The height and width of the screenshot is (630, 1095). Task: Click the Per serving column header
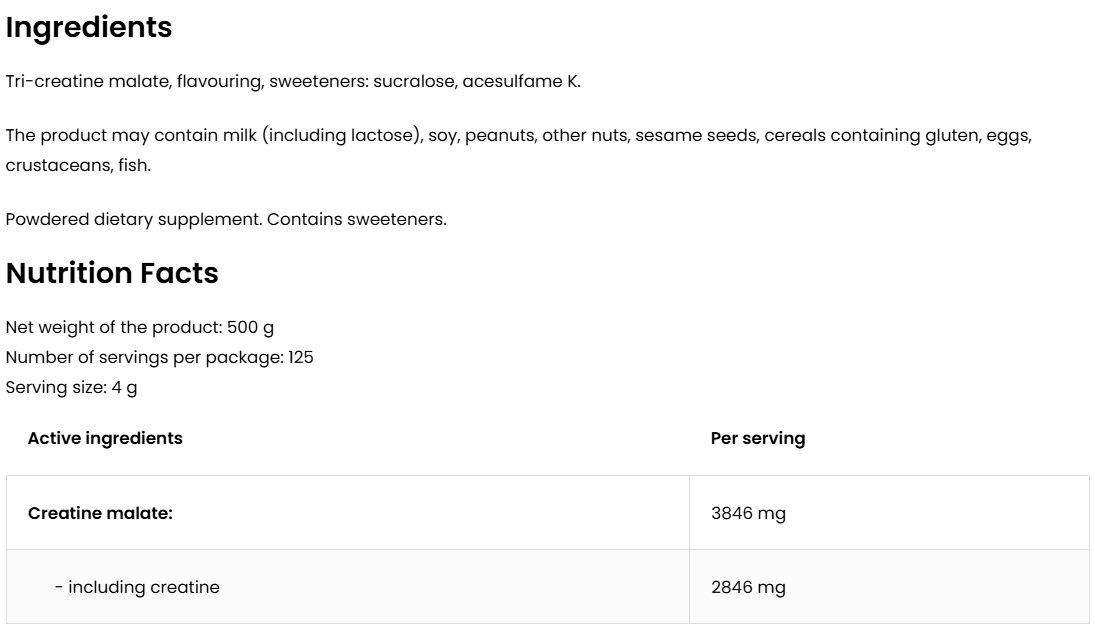tap(757, 438)
